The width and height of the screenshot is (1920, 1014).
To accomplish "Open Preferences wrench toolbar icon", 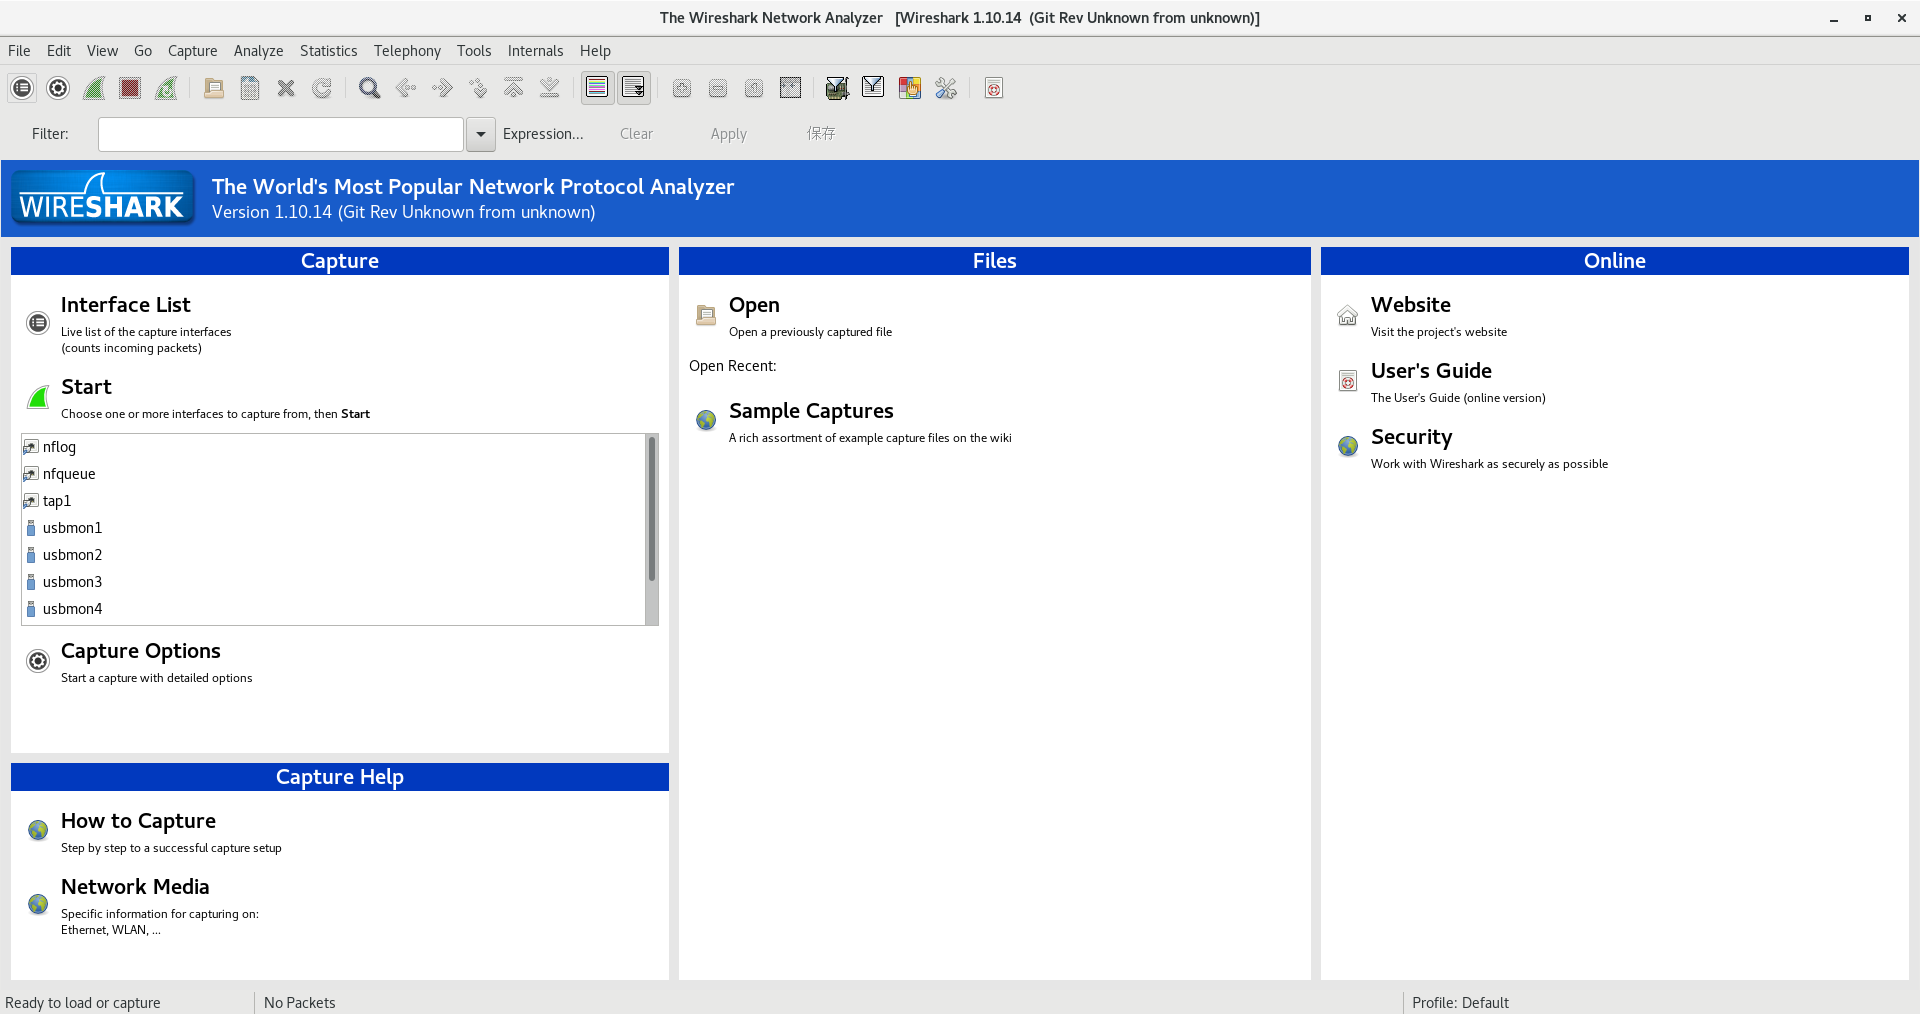I will pyautogui.click(x=946, y=88).
